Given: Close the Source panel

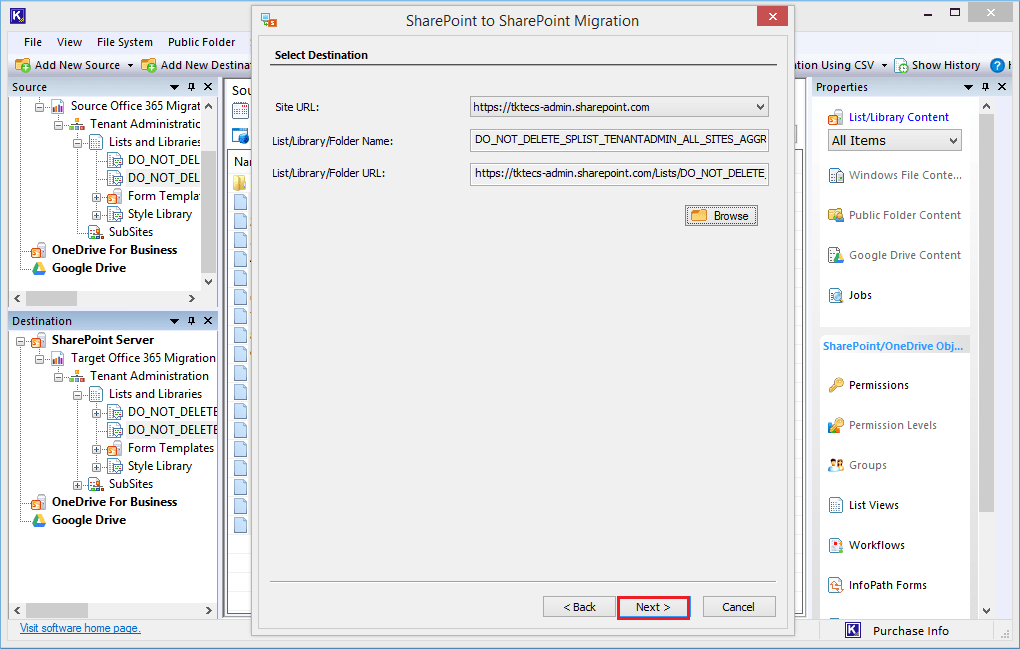Looking at the screenshot, I should pyautogui.click(x=208, y=86).
